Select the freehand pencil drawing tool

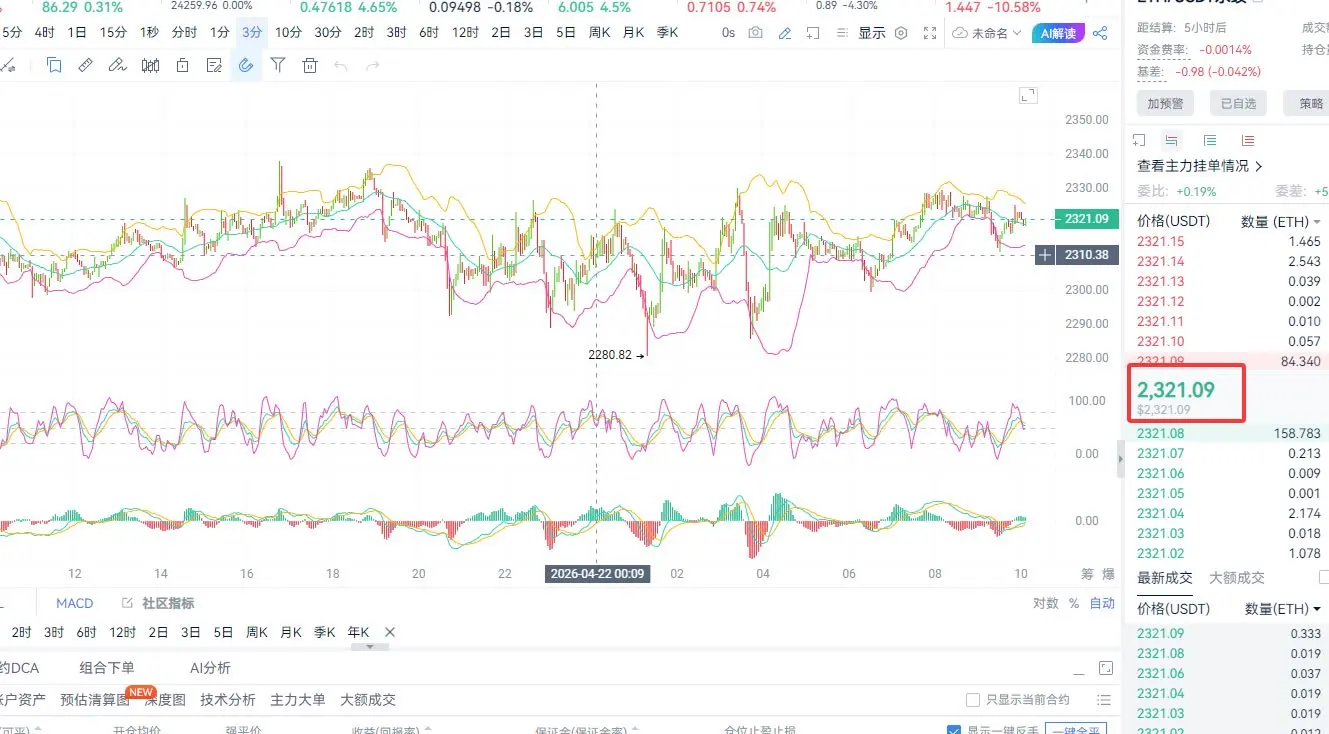117,66
